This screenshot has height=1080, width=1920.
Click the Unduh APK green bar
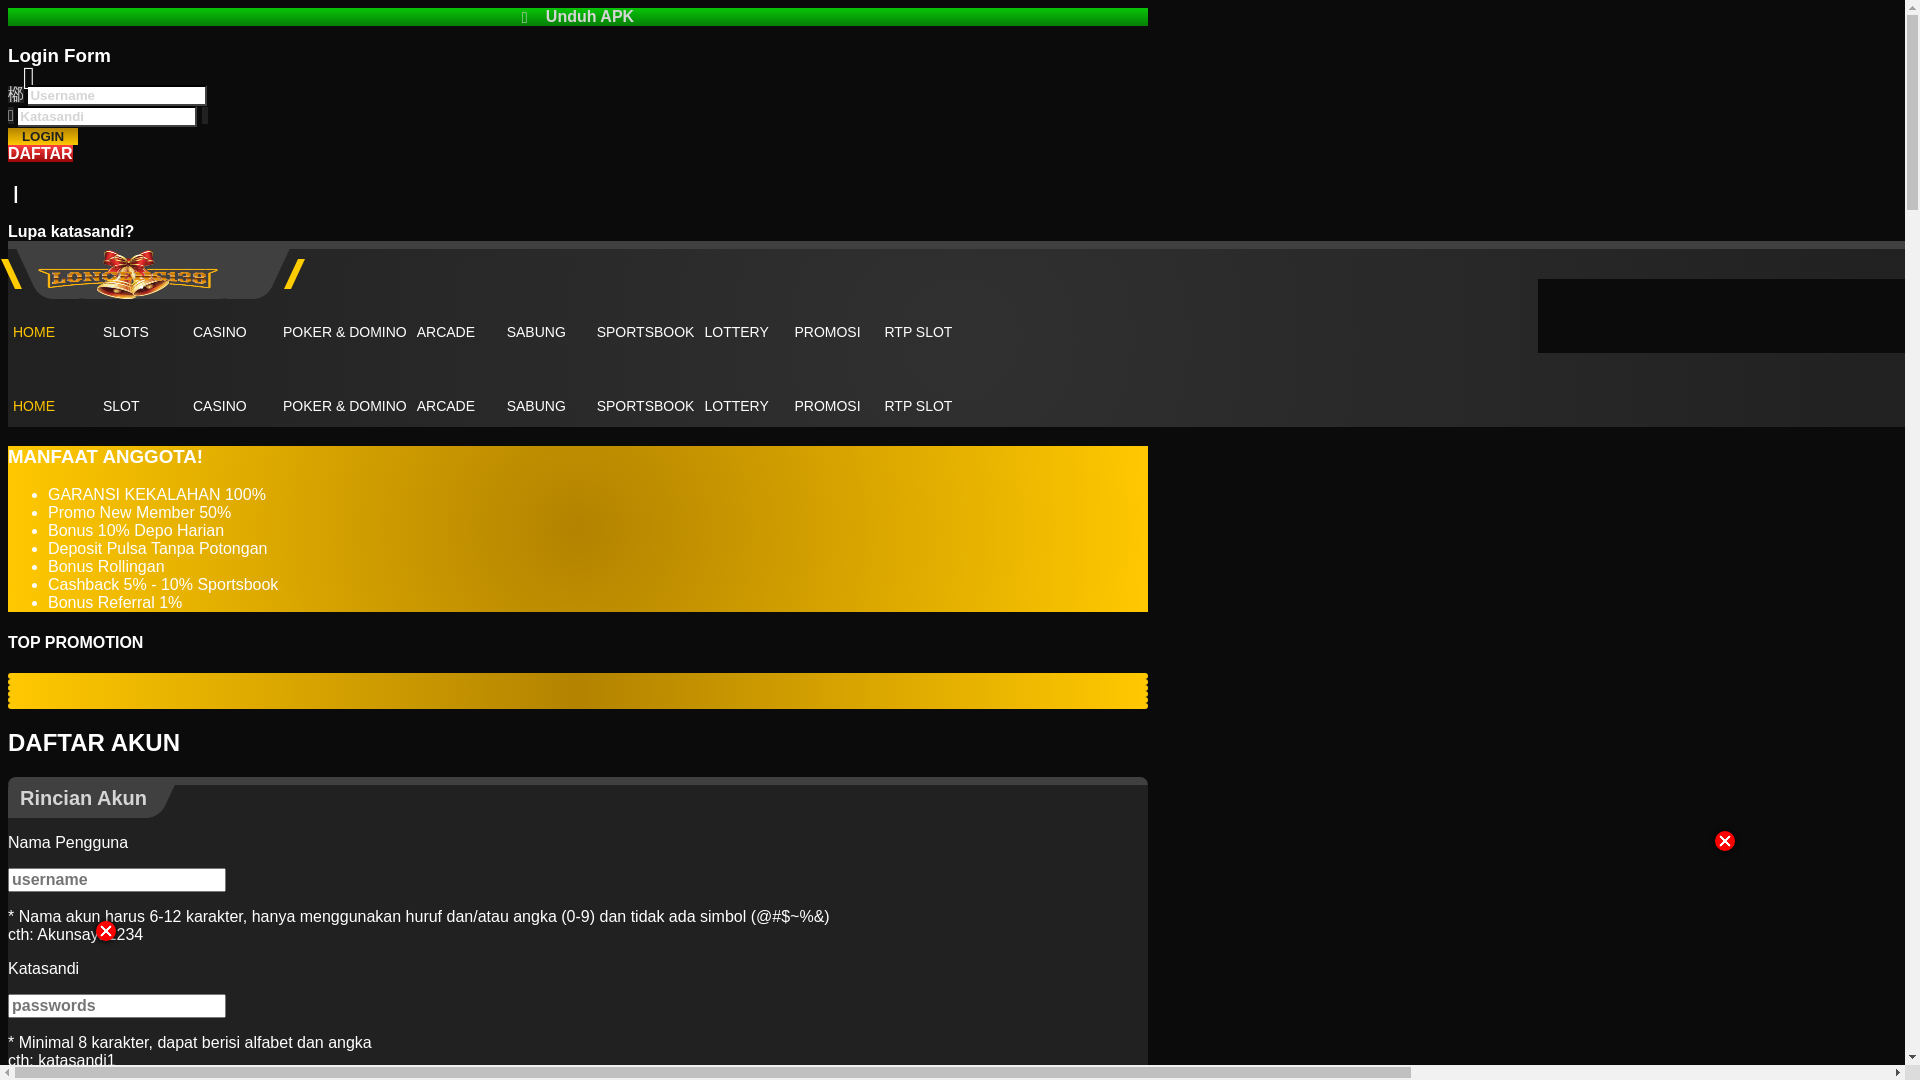[578, 17]
